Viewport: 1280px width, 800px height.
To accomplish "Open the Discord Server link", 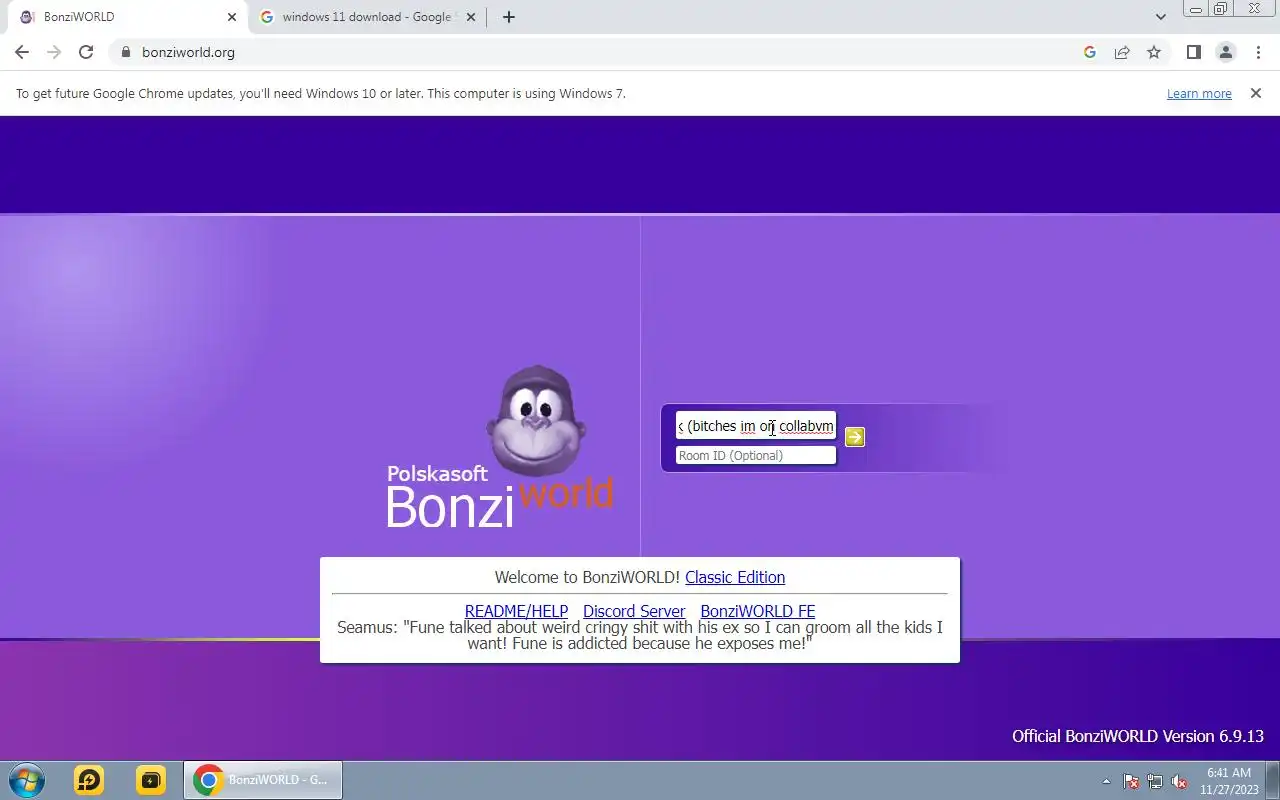I will (634, 611).
